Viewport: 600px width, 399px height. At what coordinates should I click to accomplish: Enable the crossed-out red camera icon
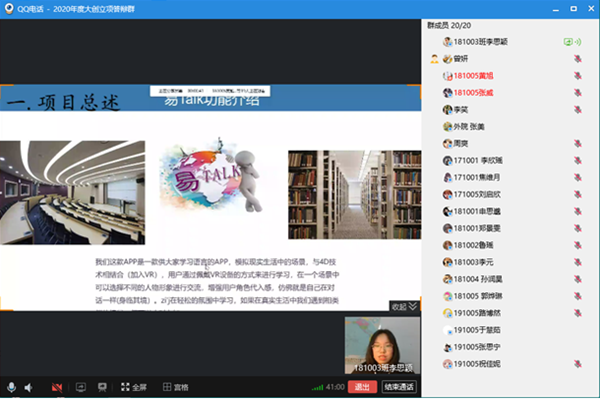pyautogui.click(x=57, y=388)
